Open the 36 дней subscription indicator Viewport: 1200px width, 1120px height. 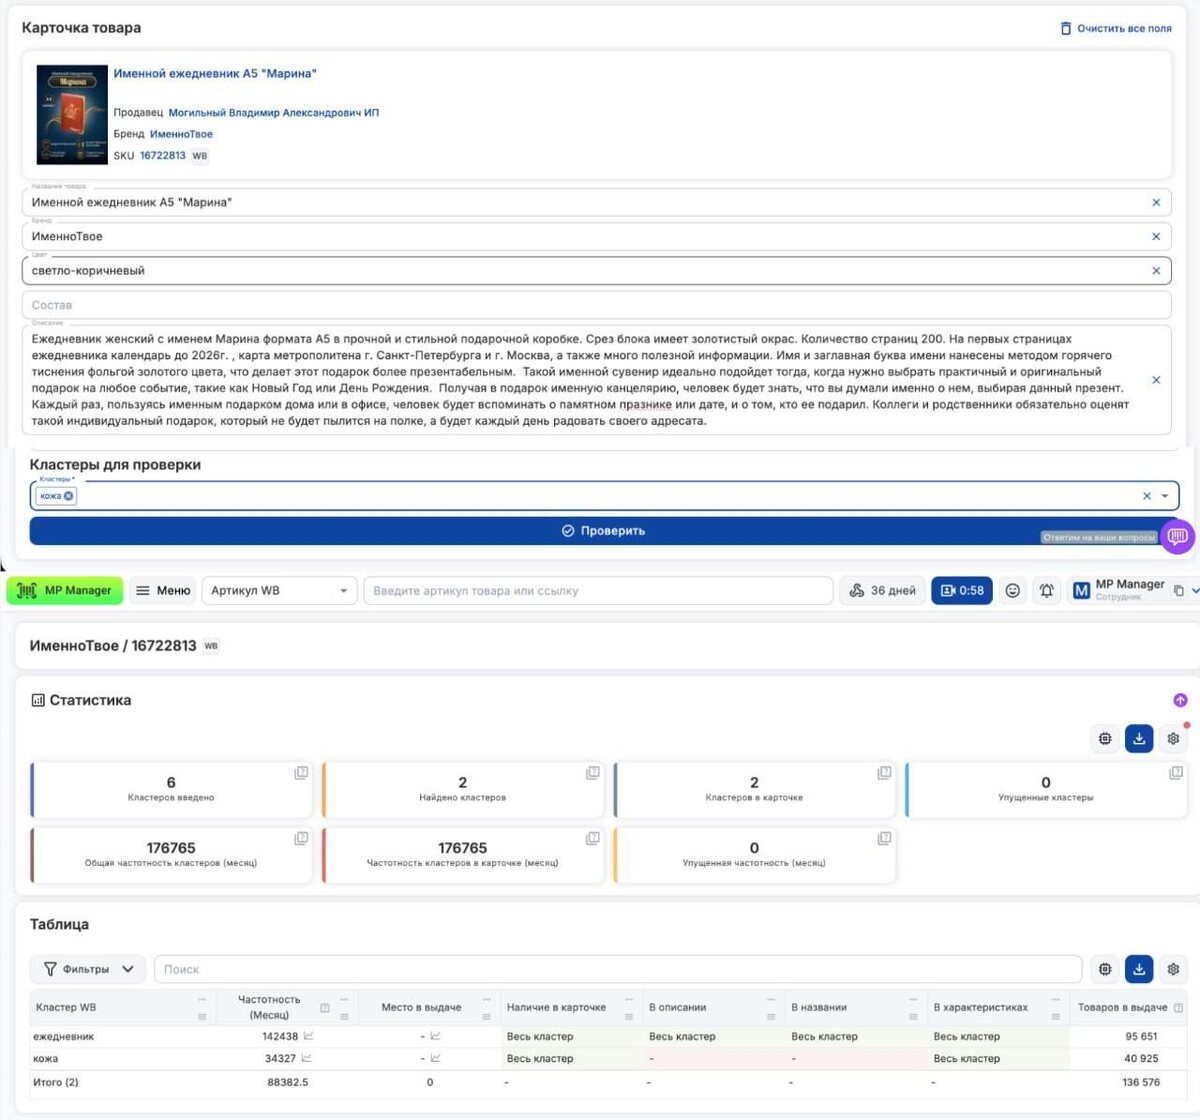(x=882, y=590)
